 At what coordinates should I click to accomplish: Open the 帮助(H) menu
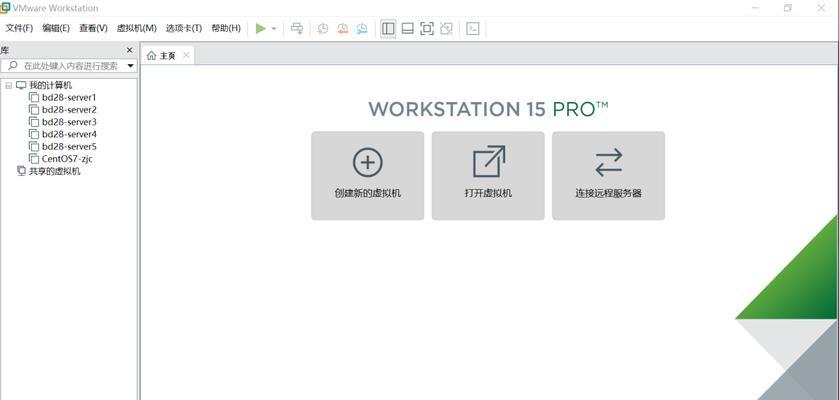226,28
